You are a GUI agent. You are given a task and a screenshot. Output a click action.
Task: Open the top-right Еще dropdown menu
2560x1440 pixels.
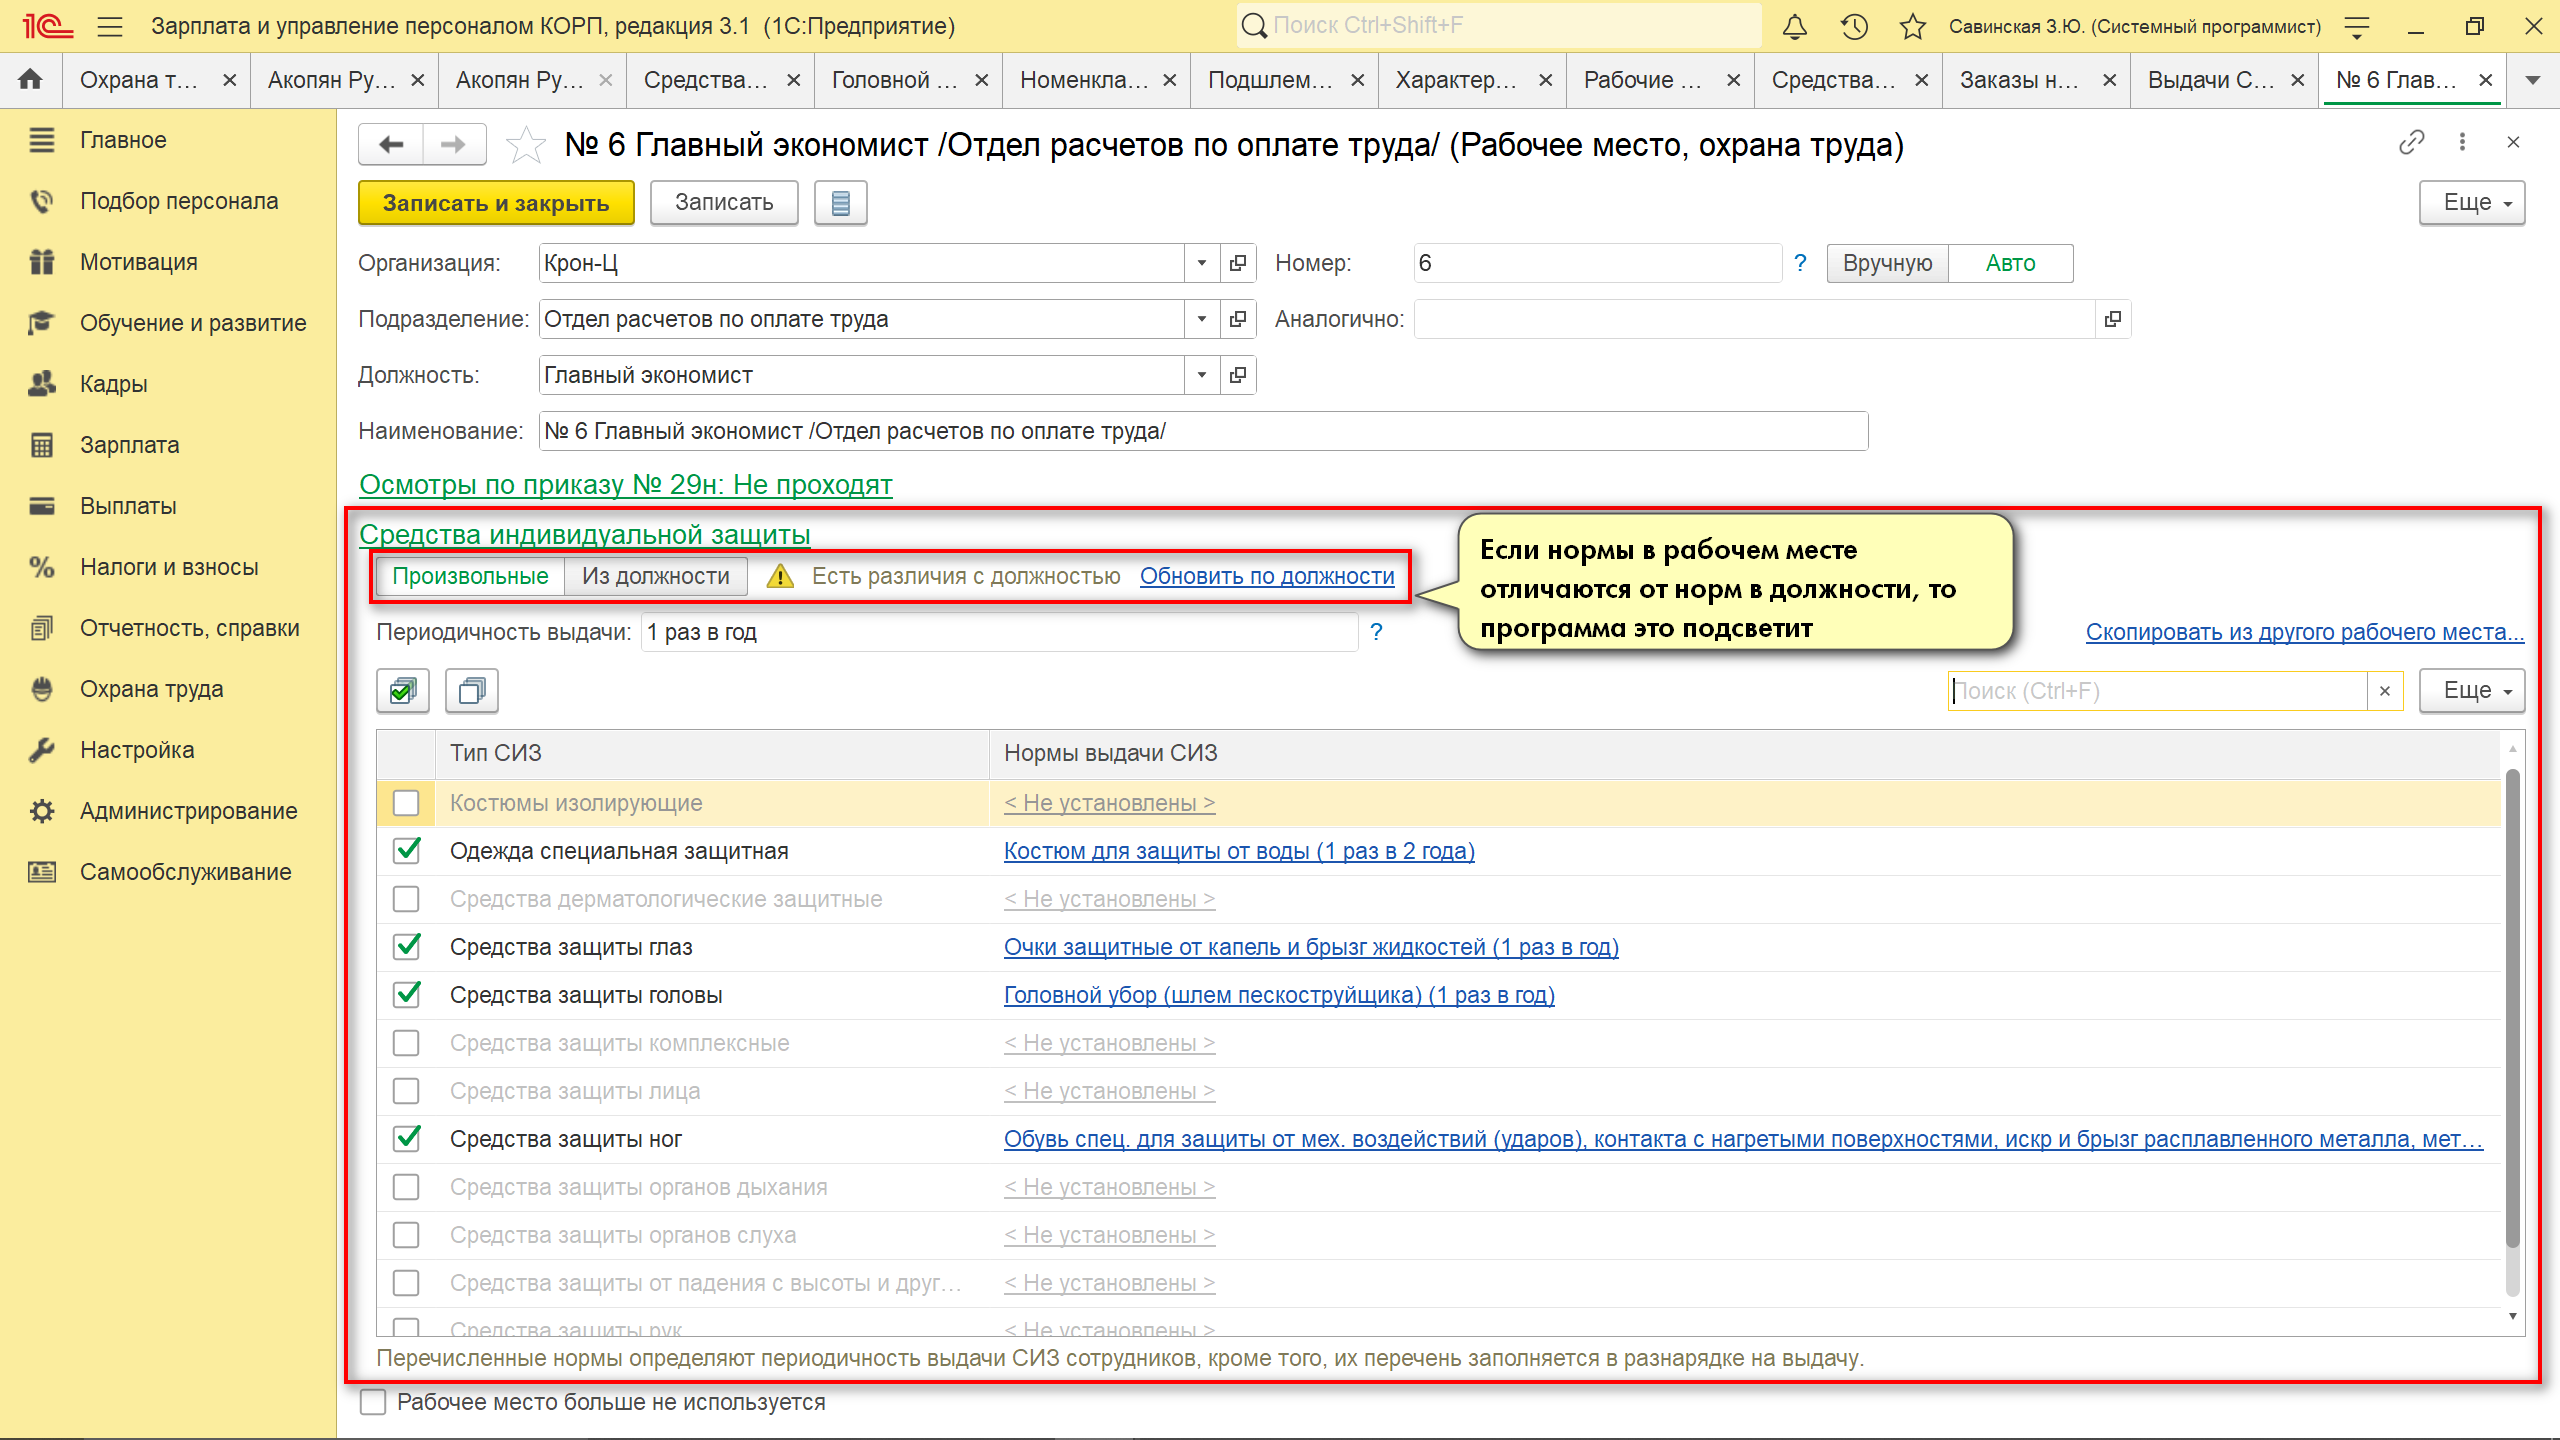2472,203
